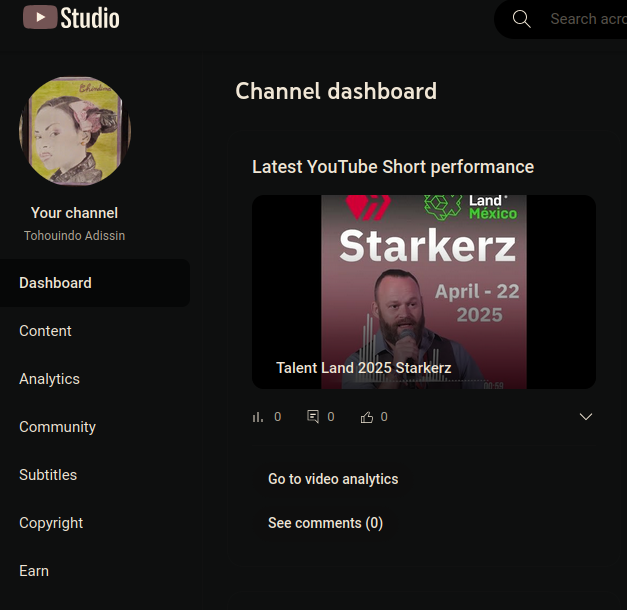The image size is (627, 610).
Task: Click the views bar chart icon
Action: click(x=258, y=417)
